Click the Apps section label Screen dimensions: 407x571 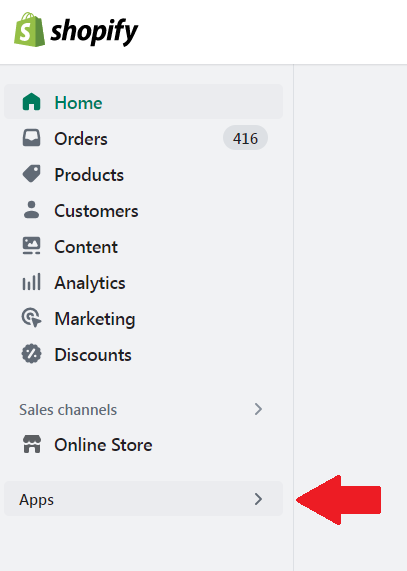click(36, 500)
